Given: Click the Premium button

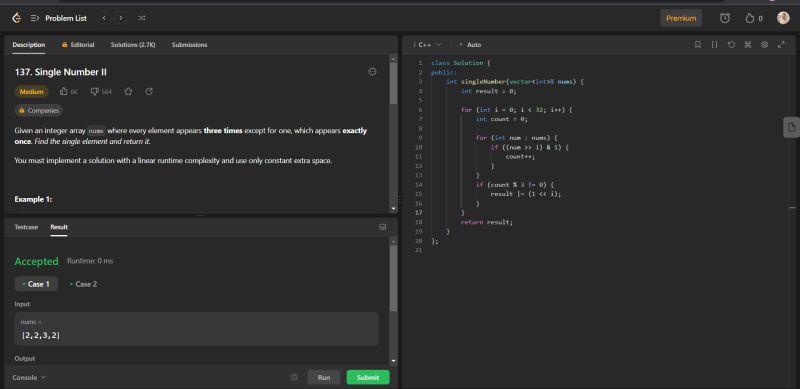Looking at the screenshot, I should click(x=681, y=18).
